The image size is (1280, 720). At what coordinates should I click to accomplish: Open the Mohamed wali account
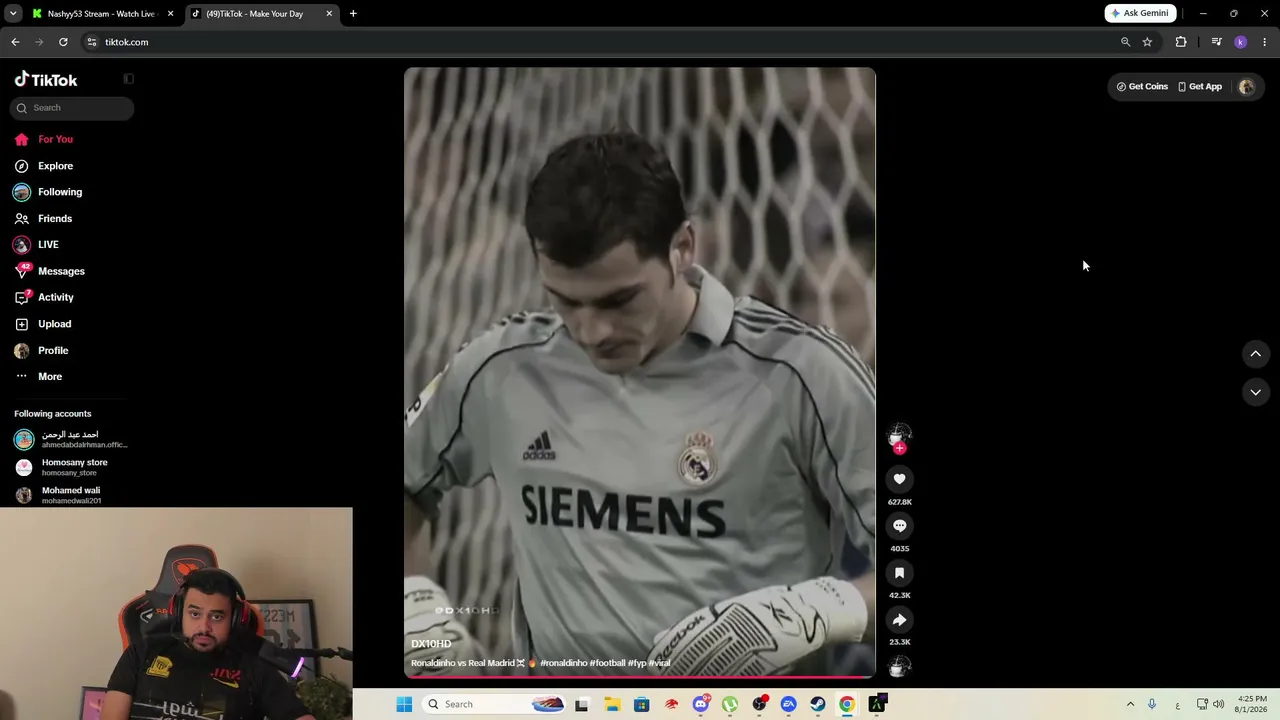[58, 495]
